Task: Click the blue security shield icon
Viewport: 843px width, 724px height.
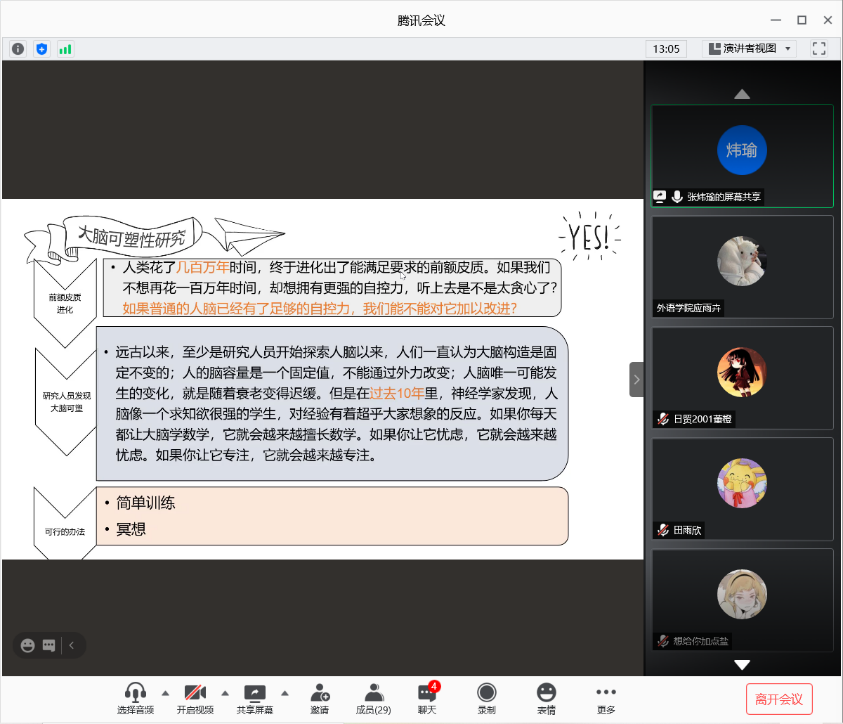Action: (x=41, y=48)
